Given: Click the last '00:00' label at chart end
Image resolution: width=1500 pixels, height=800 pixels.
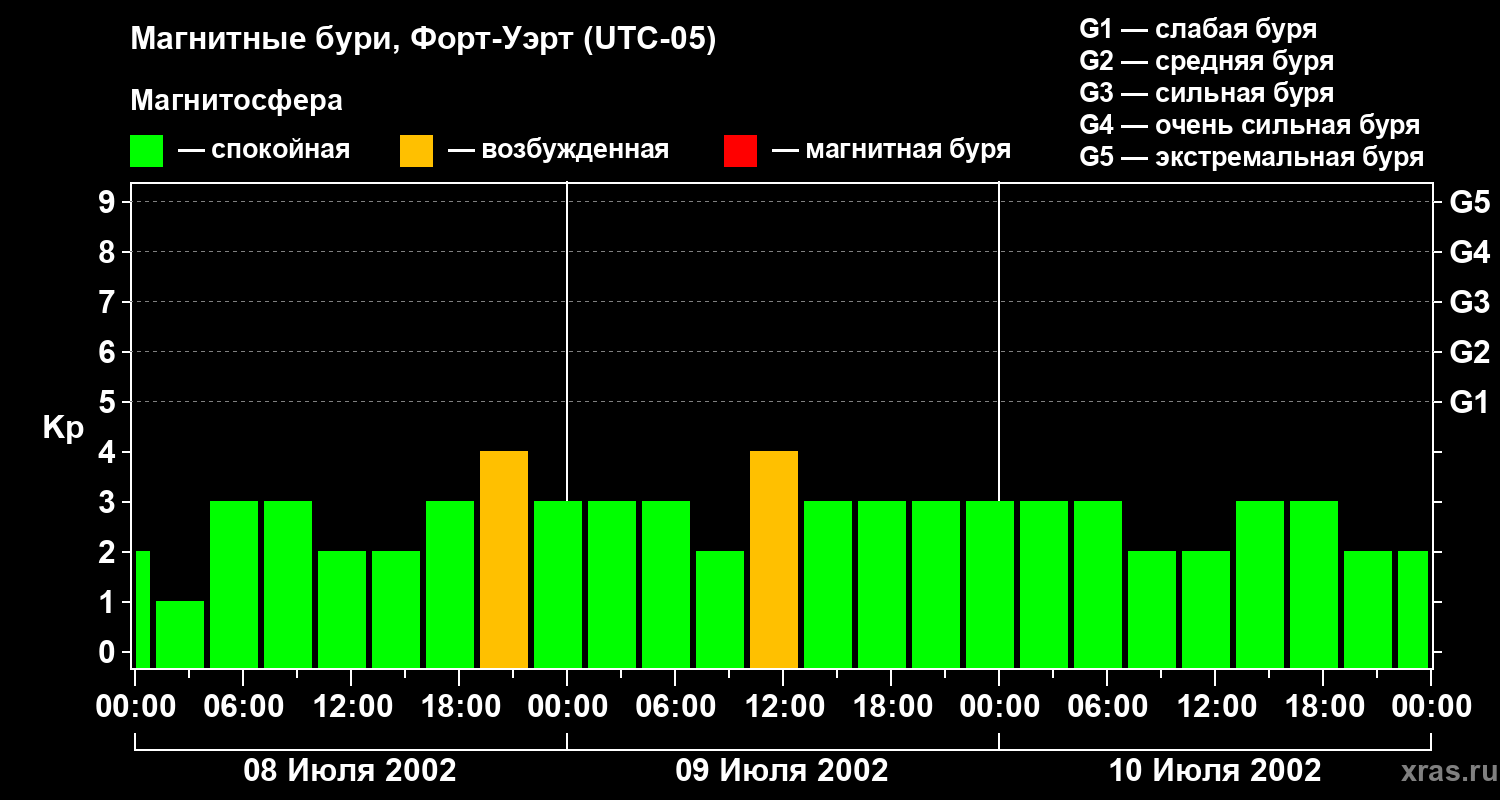Looking at the screenshot, I should coord(1431,706).
